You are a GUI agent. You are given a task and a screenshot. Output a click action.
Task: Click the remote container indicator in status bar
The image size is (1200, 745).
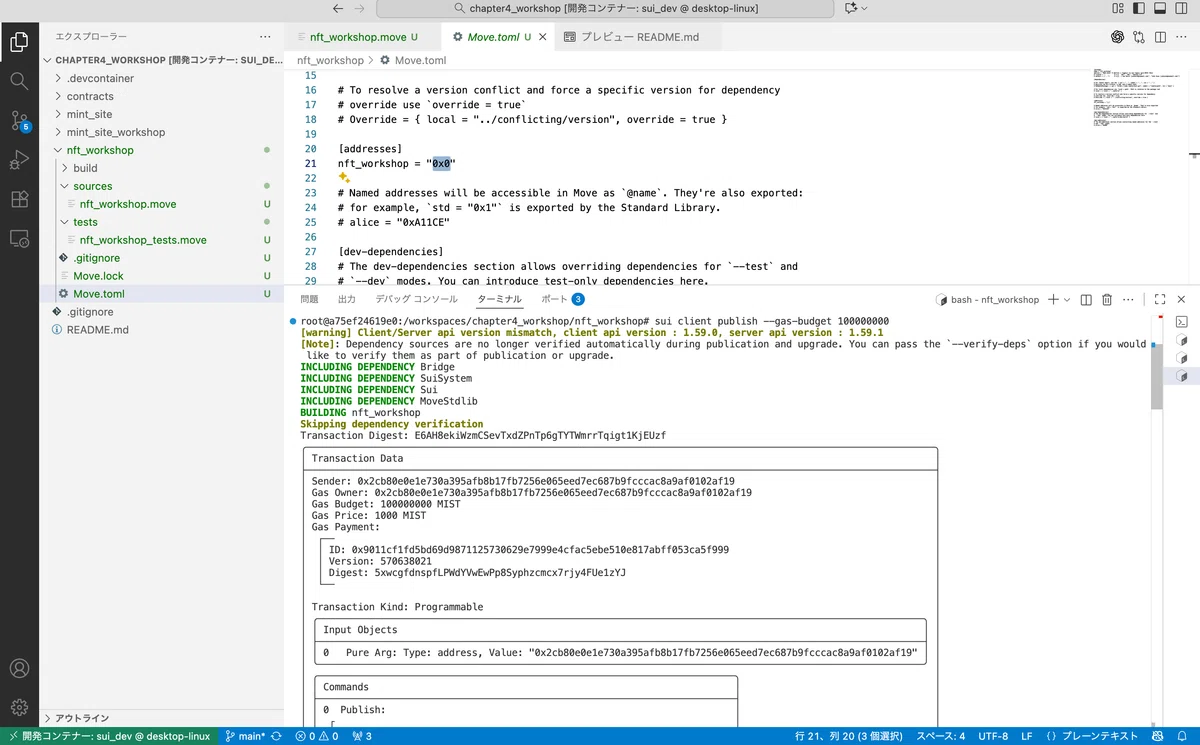pos(109,736)
